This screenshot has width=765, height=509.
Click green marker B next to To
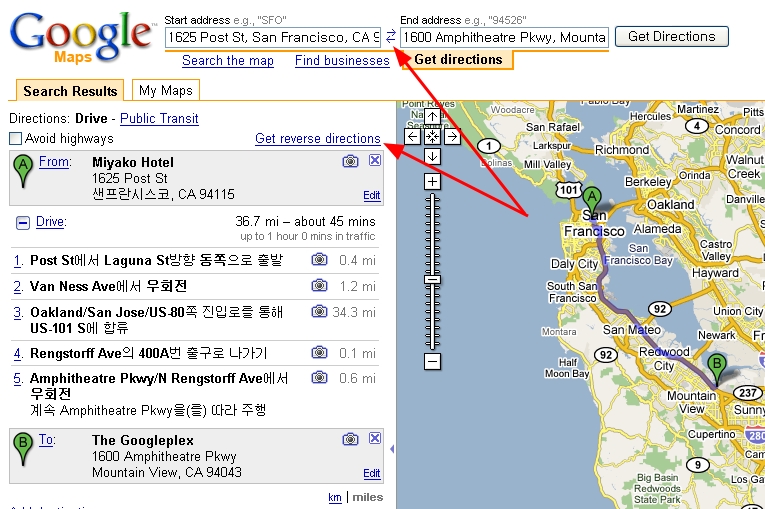tap(23, 448)
